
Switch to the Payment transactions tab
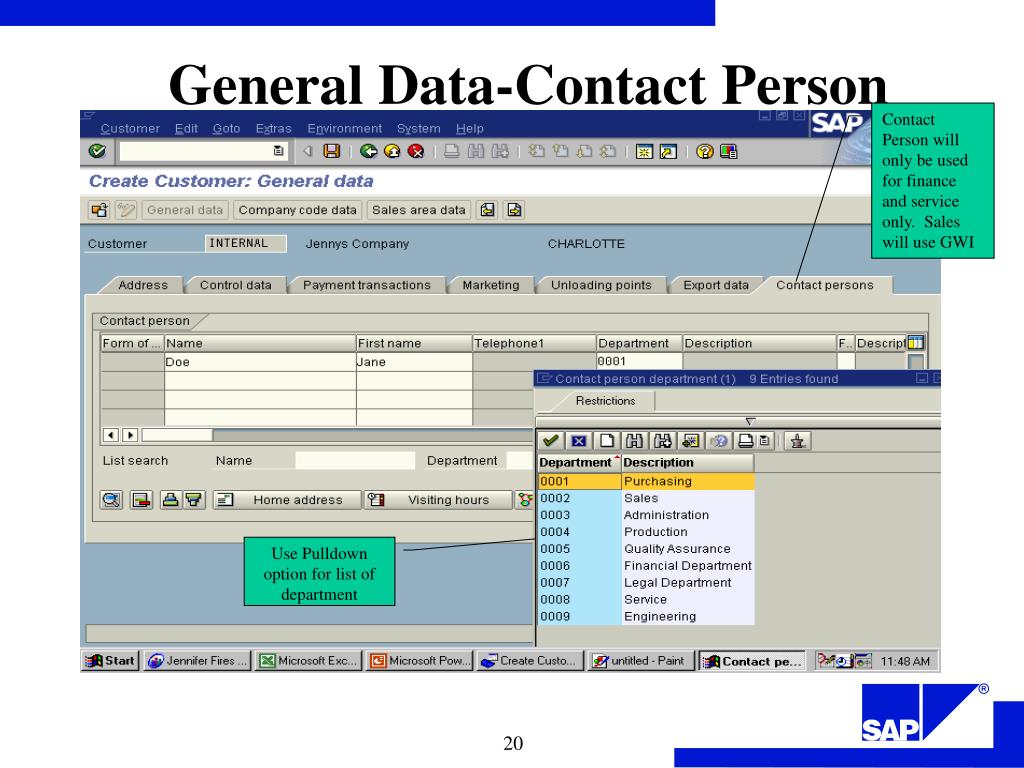[x=366, y=285]
